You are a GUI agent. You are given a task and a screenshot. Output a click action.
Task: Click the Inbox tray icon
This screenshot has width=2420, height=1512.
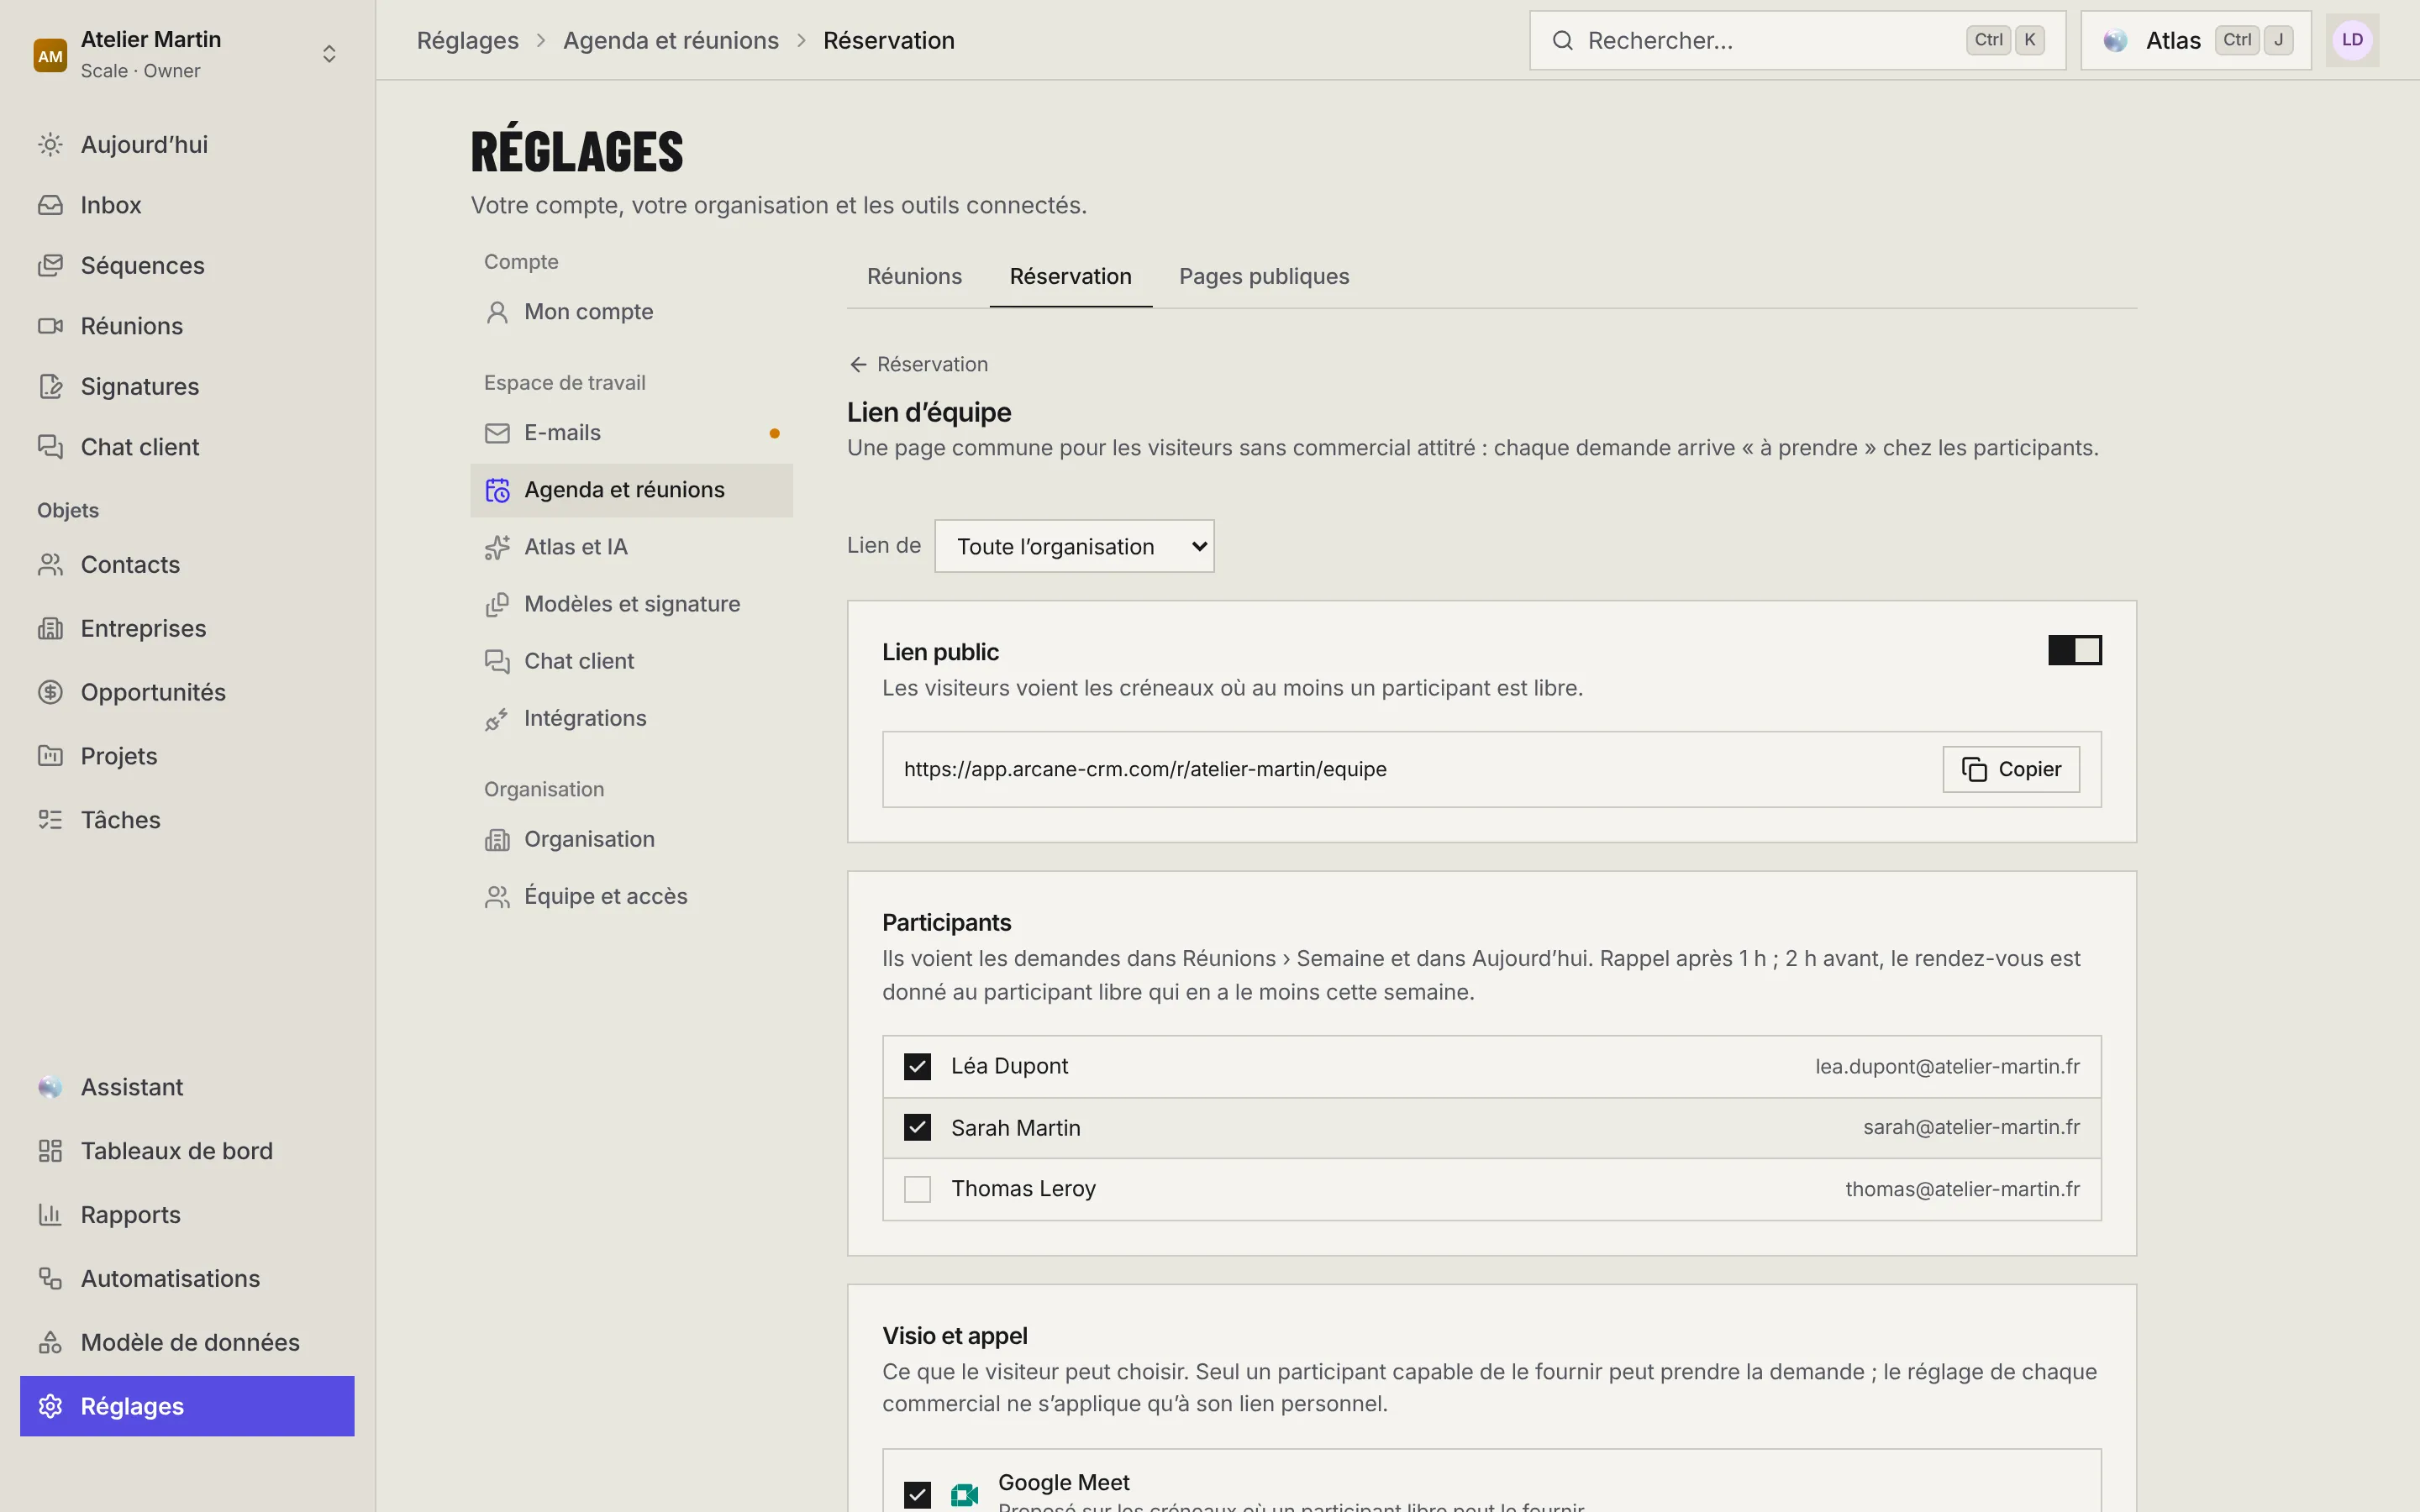pyautogui.click(x=50, y=205)
